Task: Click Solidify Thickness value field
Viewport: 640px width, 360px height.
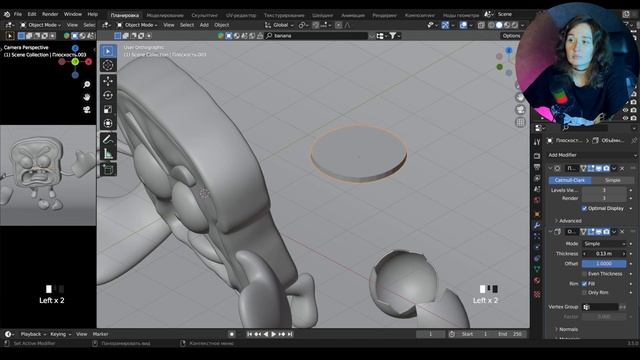Action: [604, 254]
